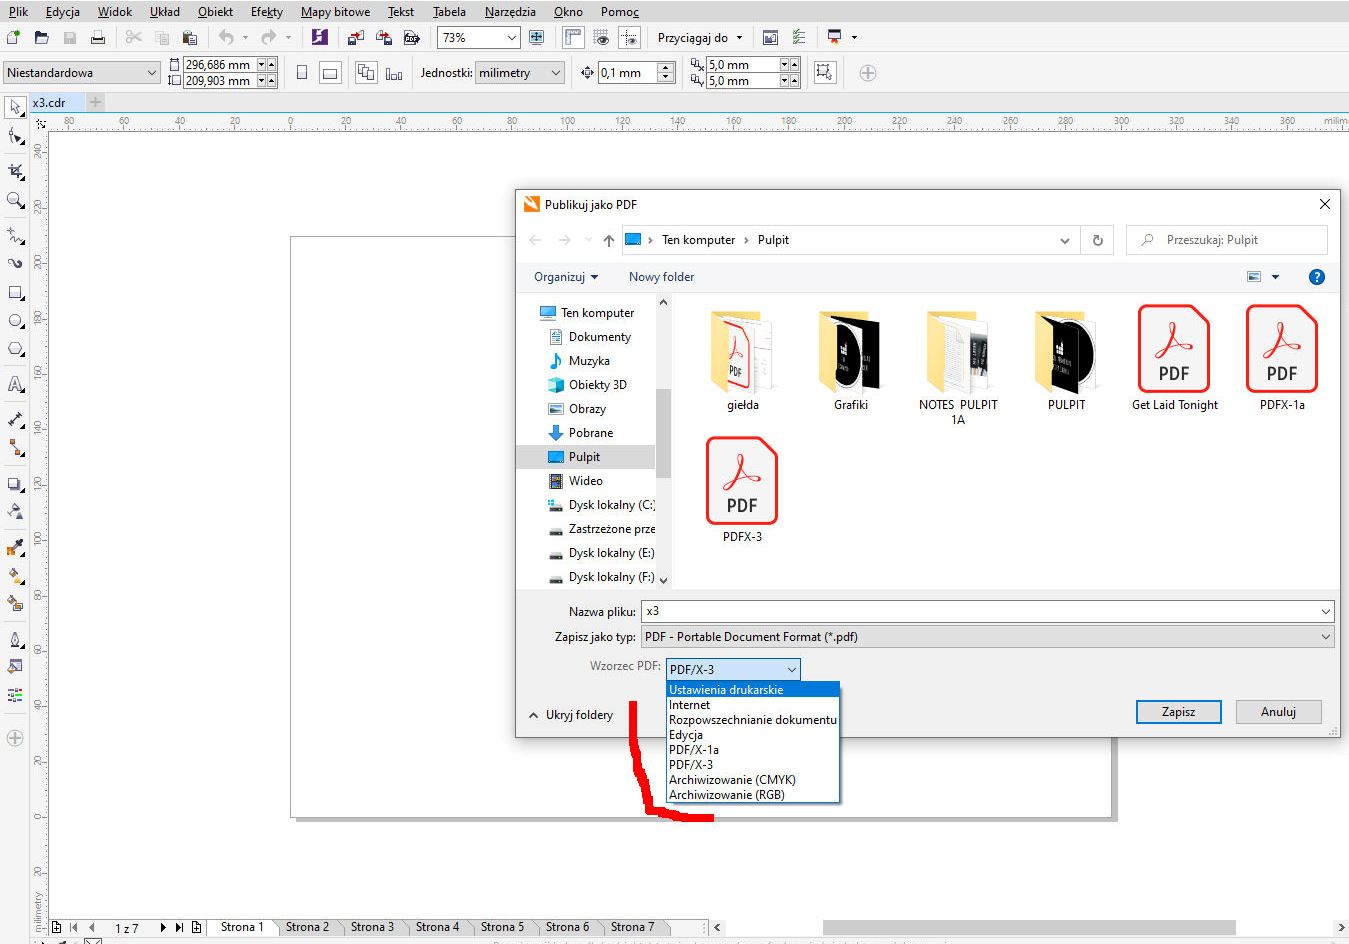Switch to the Strona 3 page tab
1349x944 pixels.
click(372, 927)
